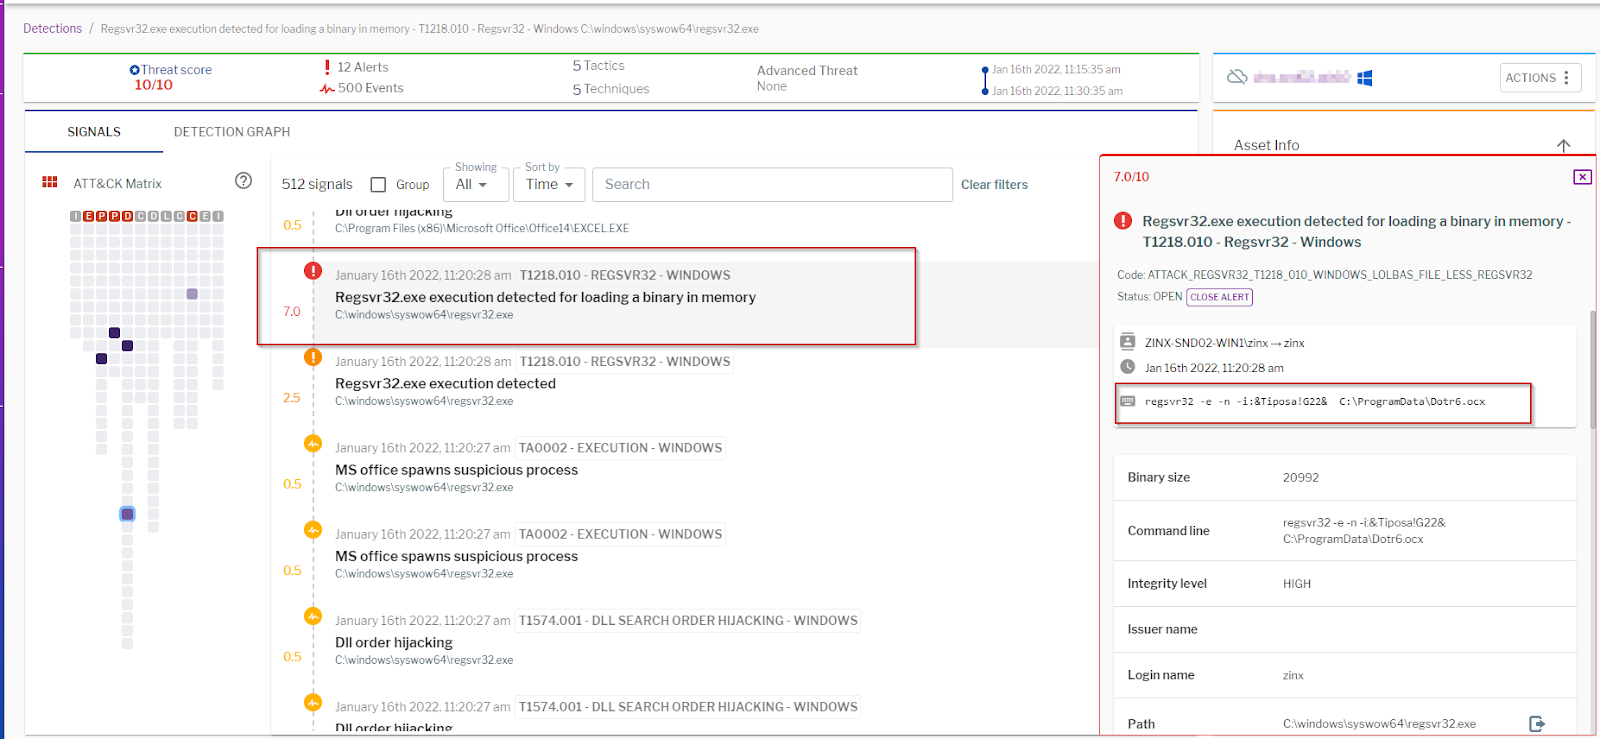Switch to the SIGNALS tab
1600x739 pixels.
coord(94,132)
